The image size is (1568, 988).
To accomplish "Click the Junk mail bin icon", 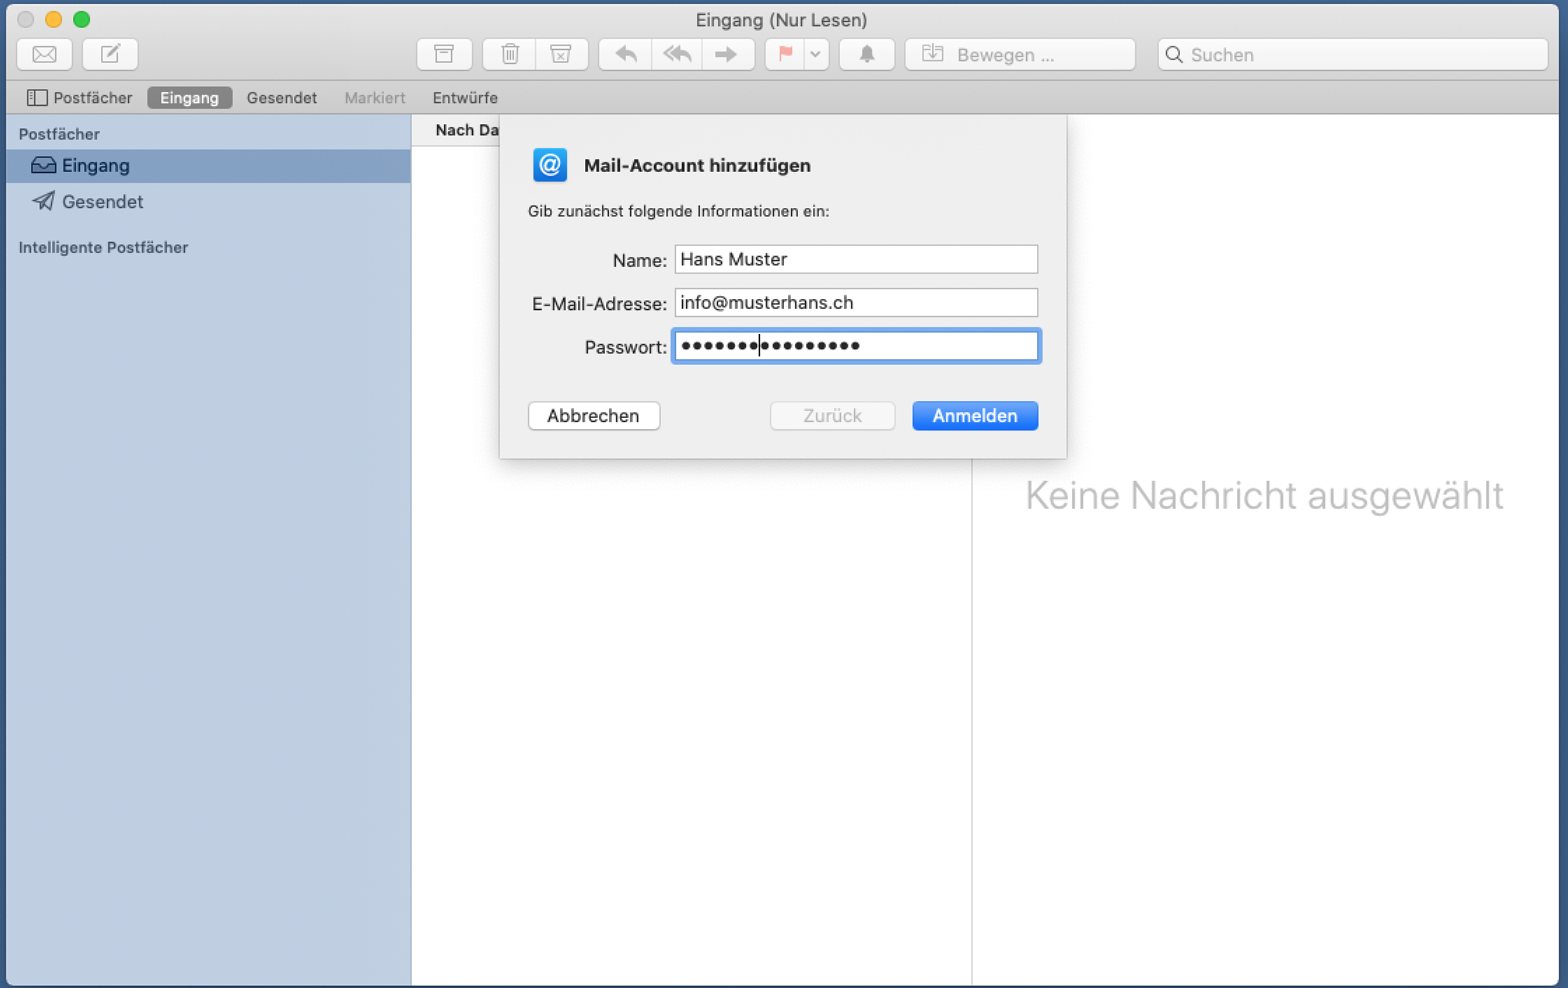I will pyautogui.click(x=561, y=54).
